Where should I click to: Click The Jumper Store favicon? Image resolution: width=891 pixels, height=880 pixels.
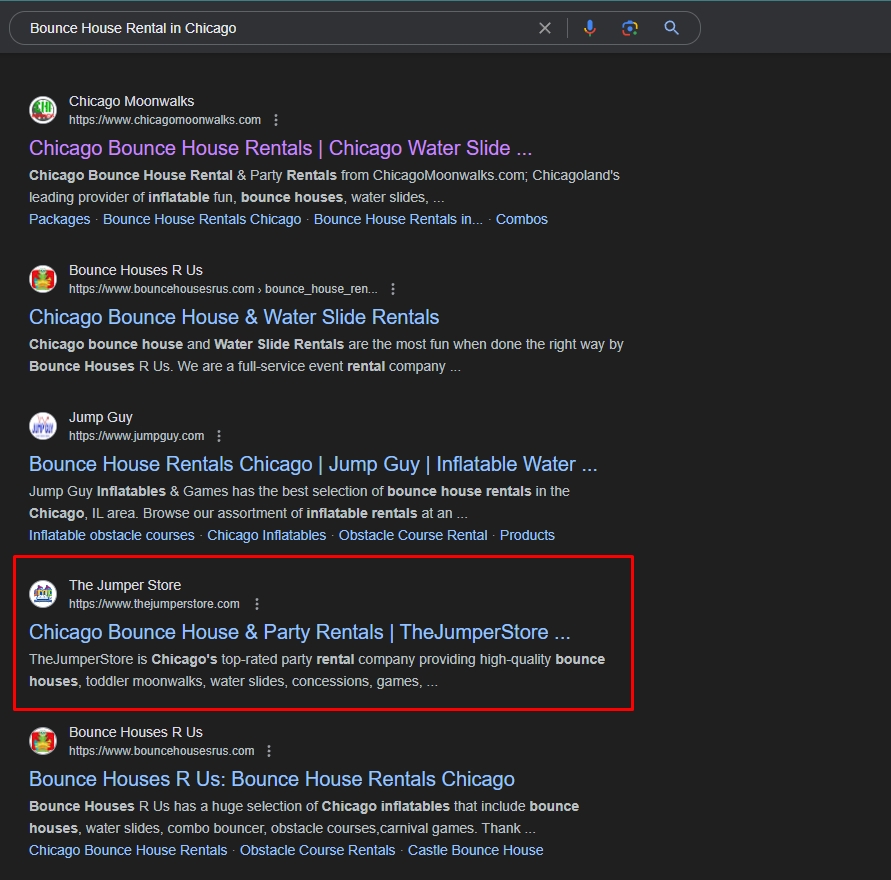coord(43,594)
